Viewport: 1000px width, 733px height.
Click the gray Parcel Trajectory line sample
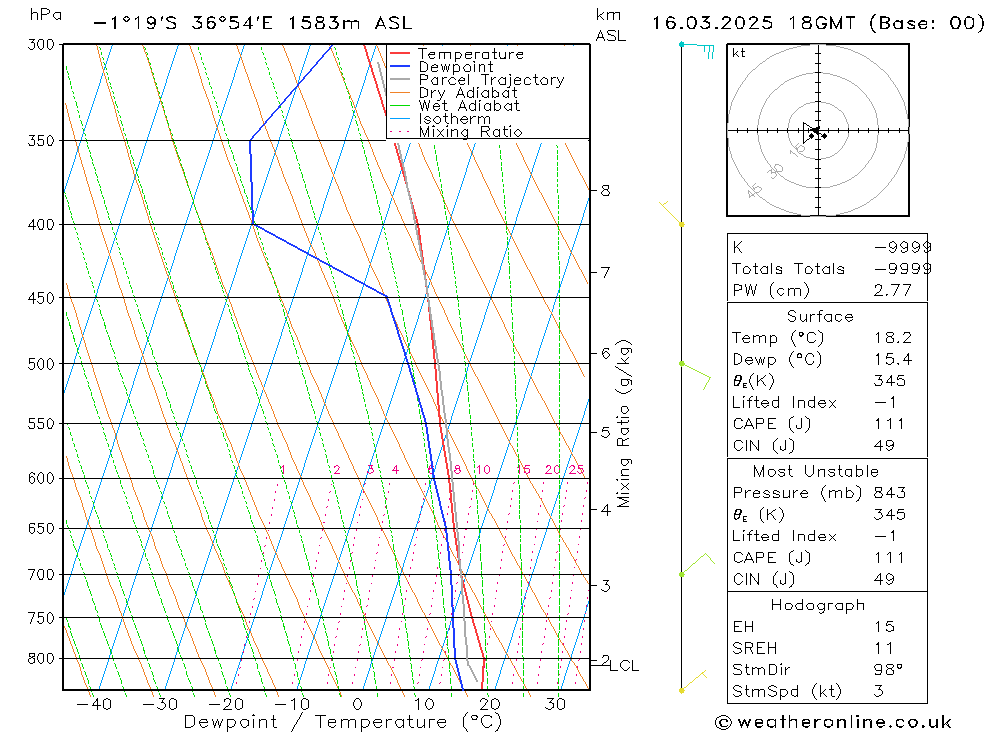tap(400, 80)
